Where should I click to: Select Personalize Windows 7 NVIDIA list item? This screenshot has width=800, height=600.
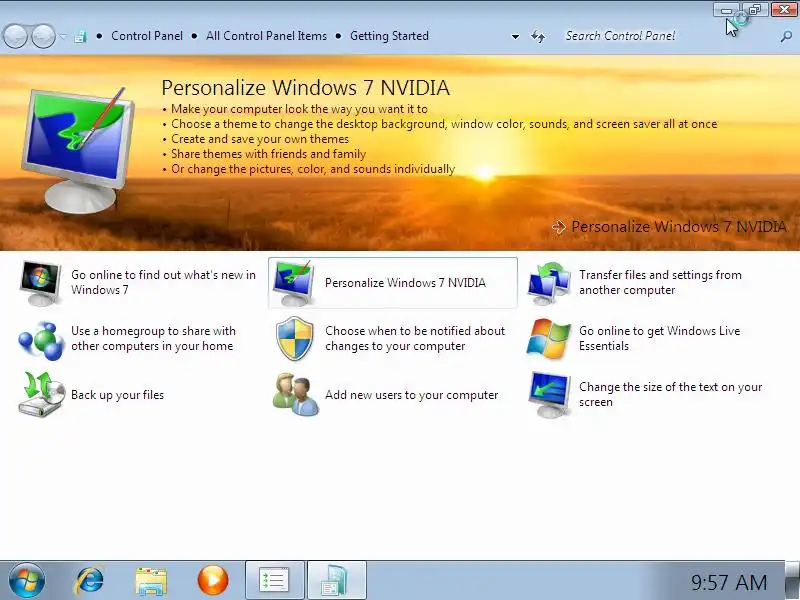pos(393,283)
